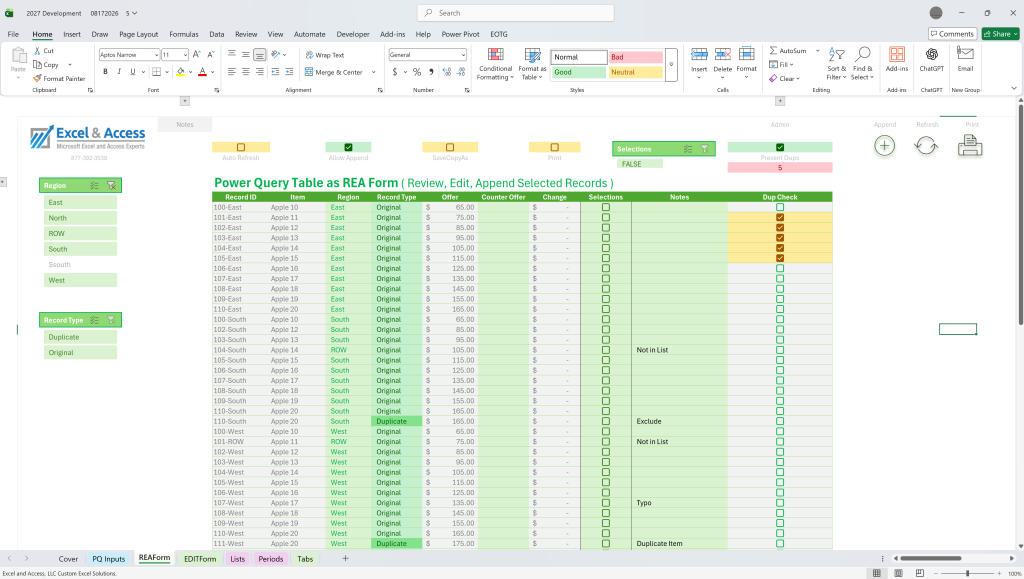The width and height of the screenshot is (1024, 579).
Task: Uncheck the Prevent Dups checkbox
Action: click(780, 148)
